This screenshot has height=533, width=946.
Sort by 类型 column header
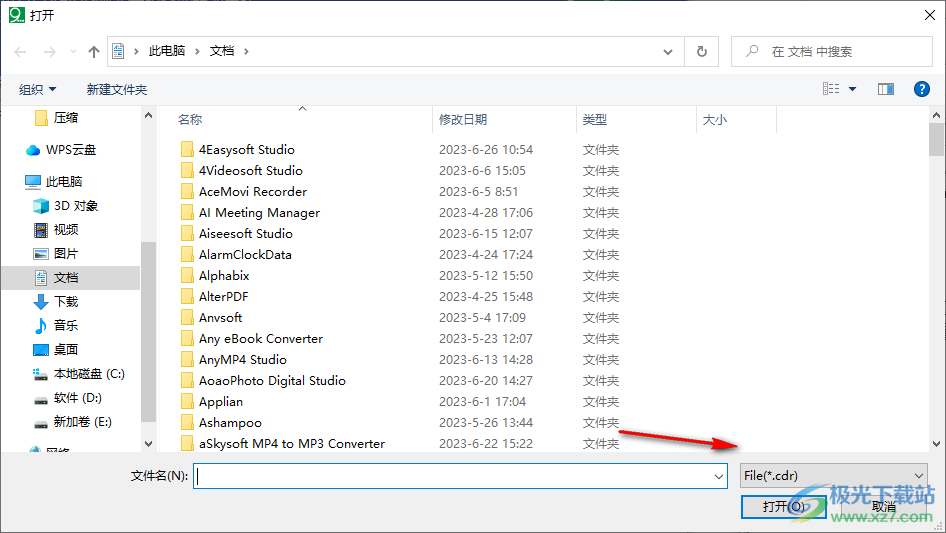tap(594, 120)
